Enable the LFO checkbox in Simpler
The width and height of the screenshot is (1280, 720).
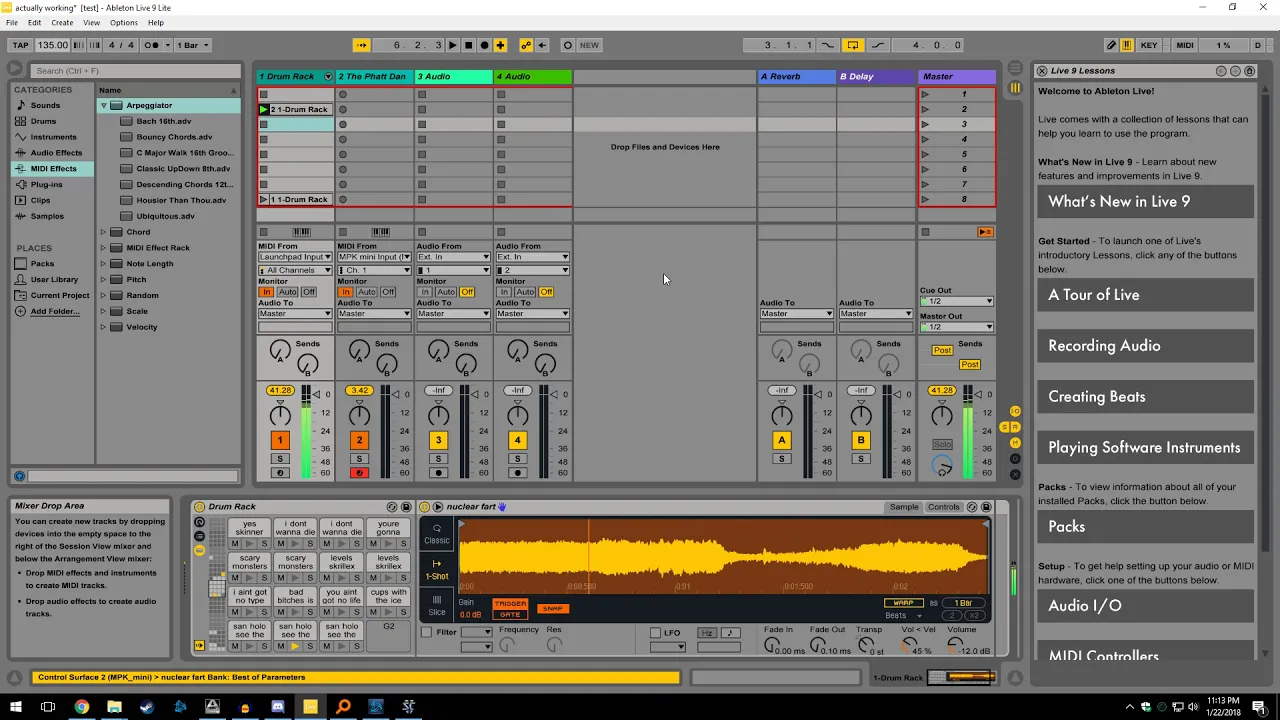(x=655, y=632)
